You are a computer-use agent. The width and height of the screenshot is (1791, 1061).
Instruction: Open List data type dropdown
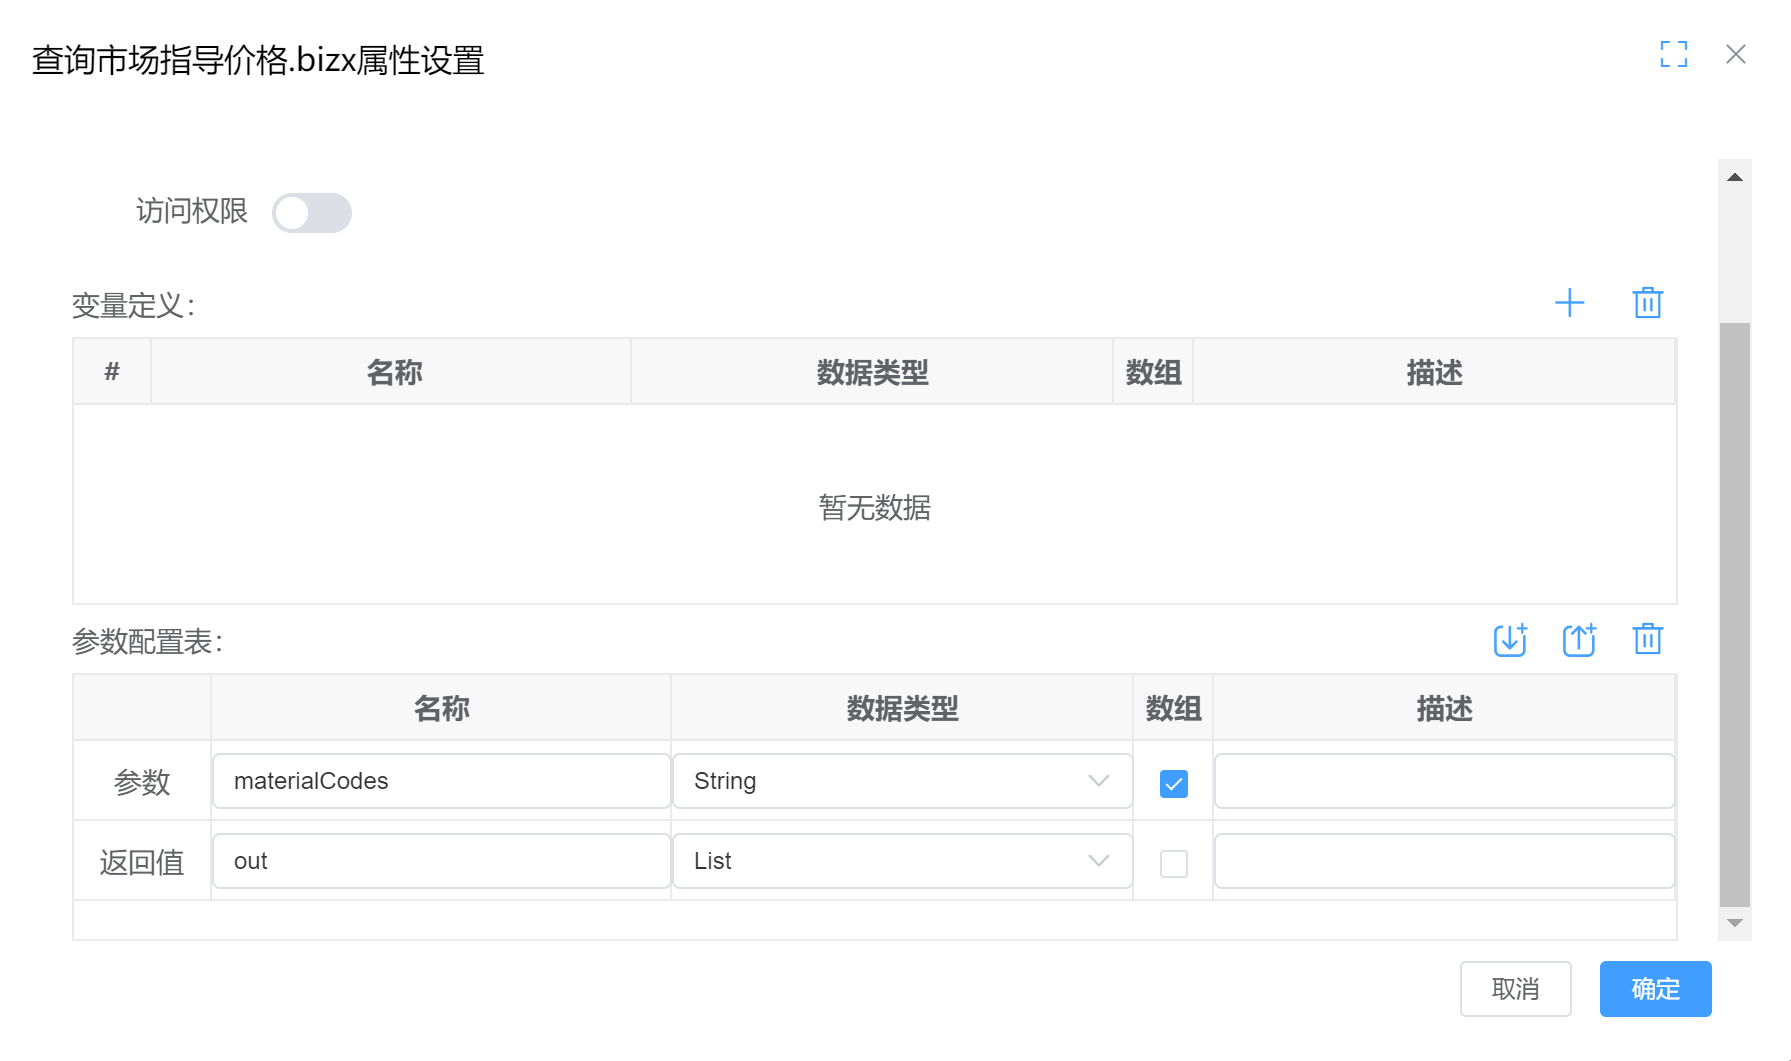(901, 861)
